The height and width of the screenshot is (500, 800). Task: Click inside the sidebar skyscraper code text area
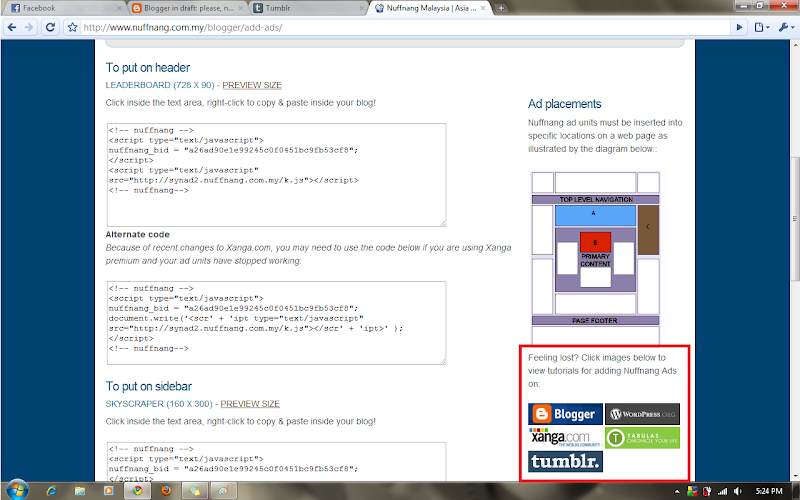pos(276,461)
